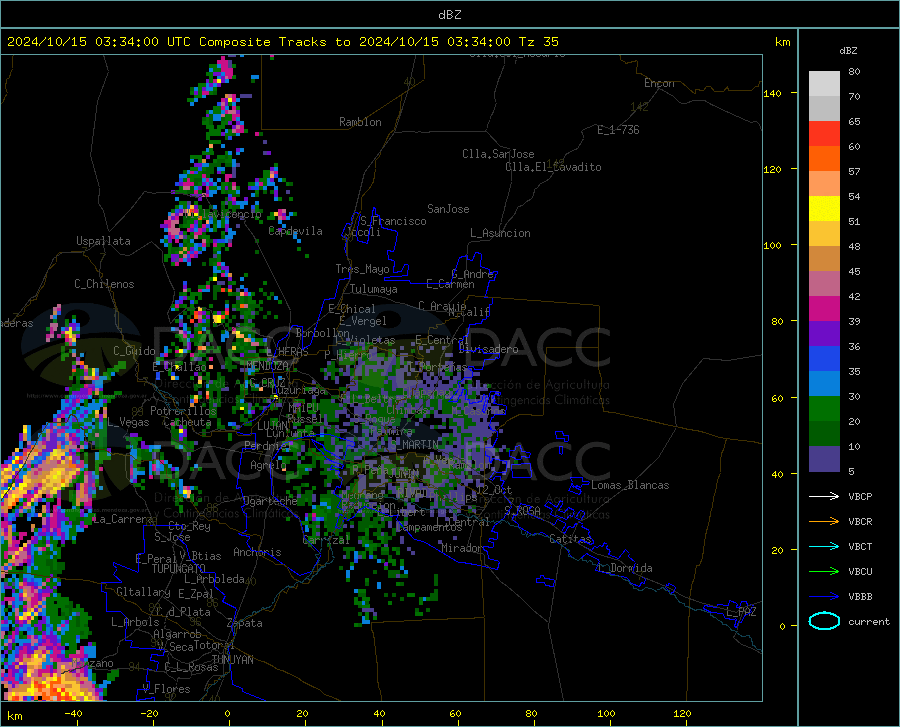The image size is (900, 727).
Task: Click the MENDOZA city label
Action: [x=267, y=366]
